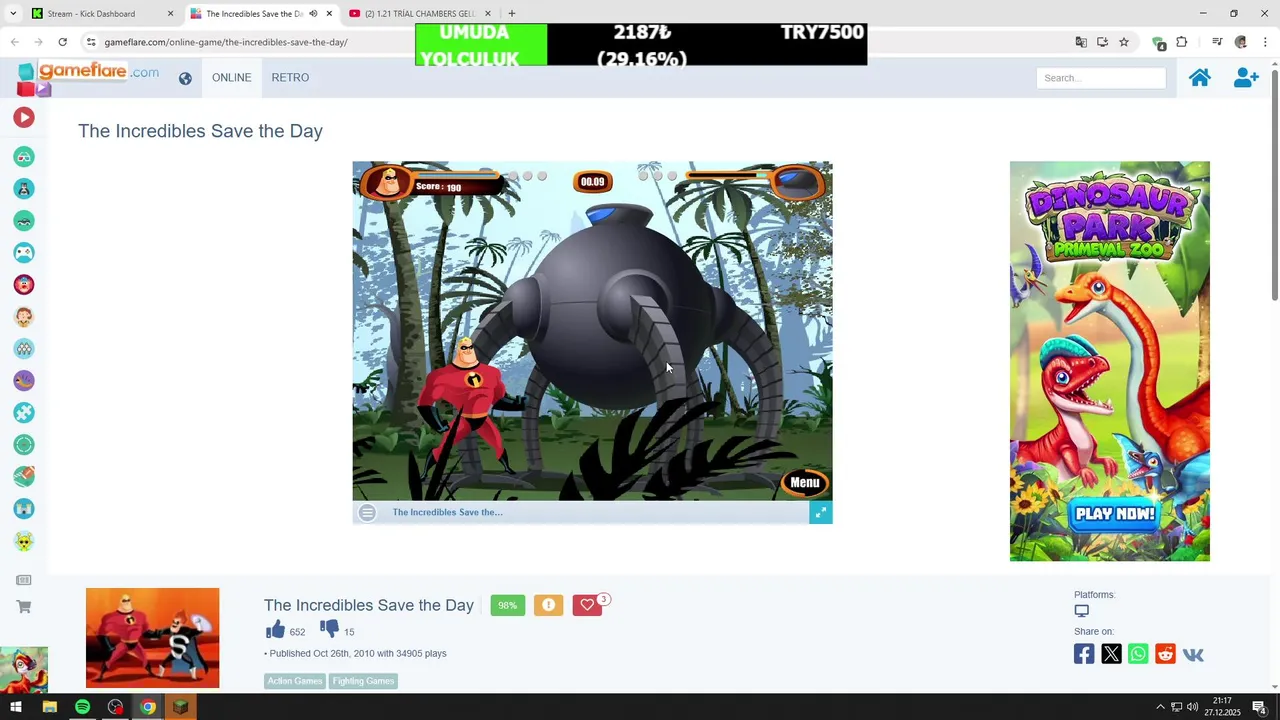
Task: Go to the home icon
Action: (x=1200, y=78)
